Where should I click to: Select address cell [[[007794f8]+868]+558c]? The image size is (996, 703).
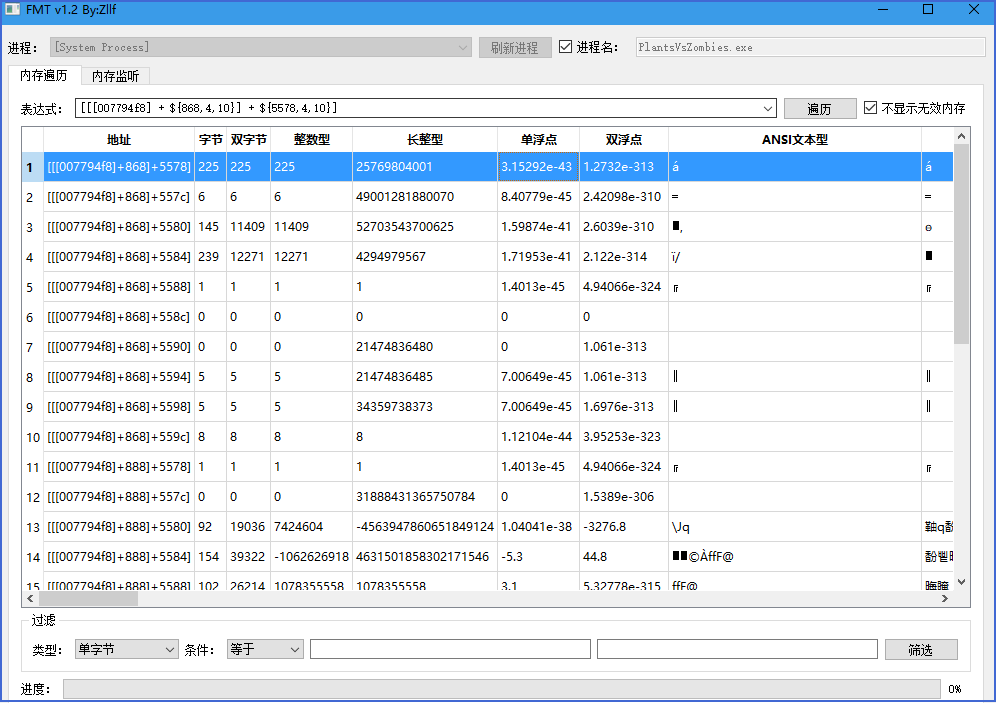point(119,317)
